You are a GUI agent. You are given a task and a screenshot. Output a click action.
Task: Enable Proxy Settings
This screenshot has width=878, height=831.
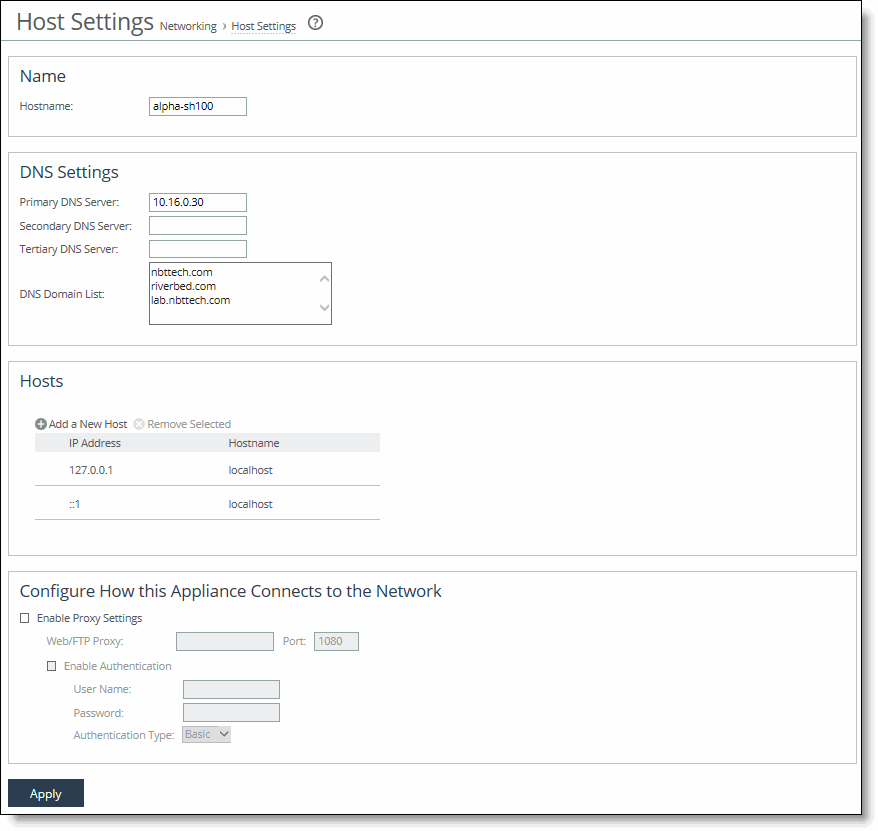[24, 618]
